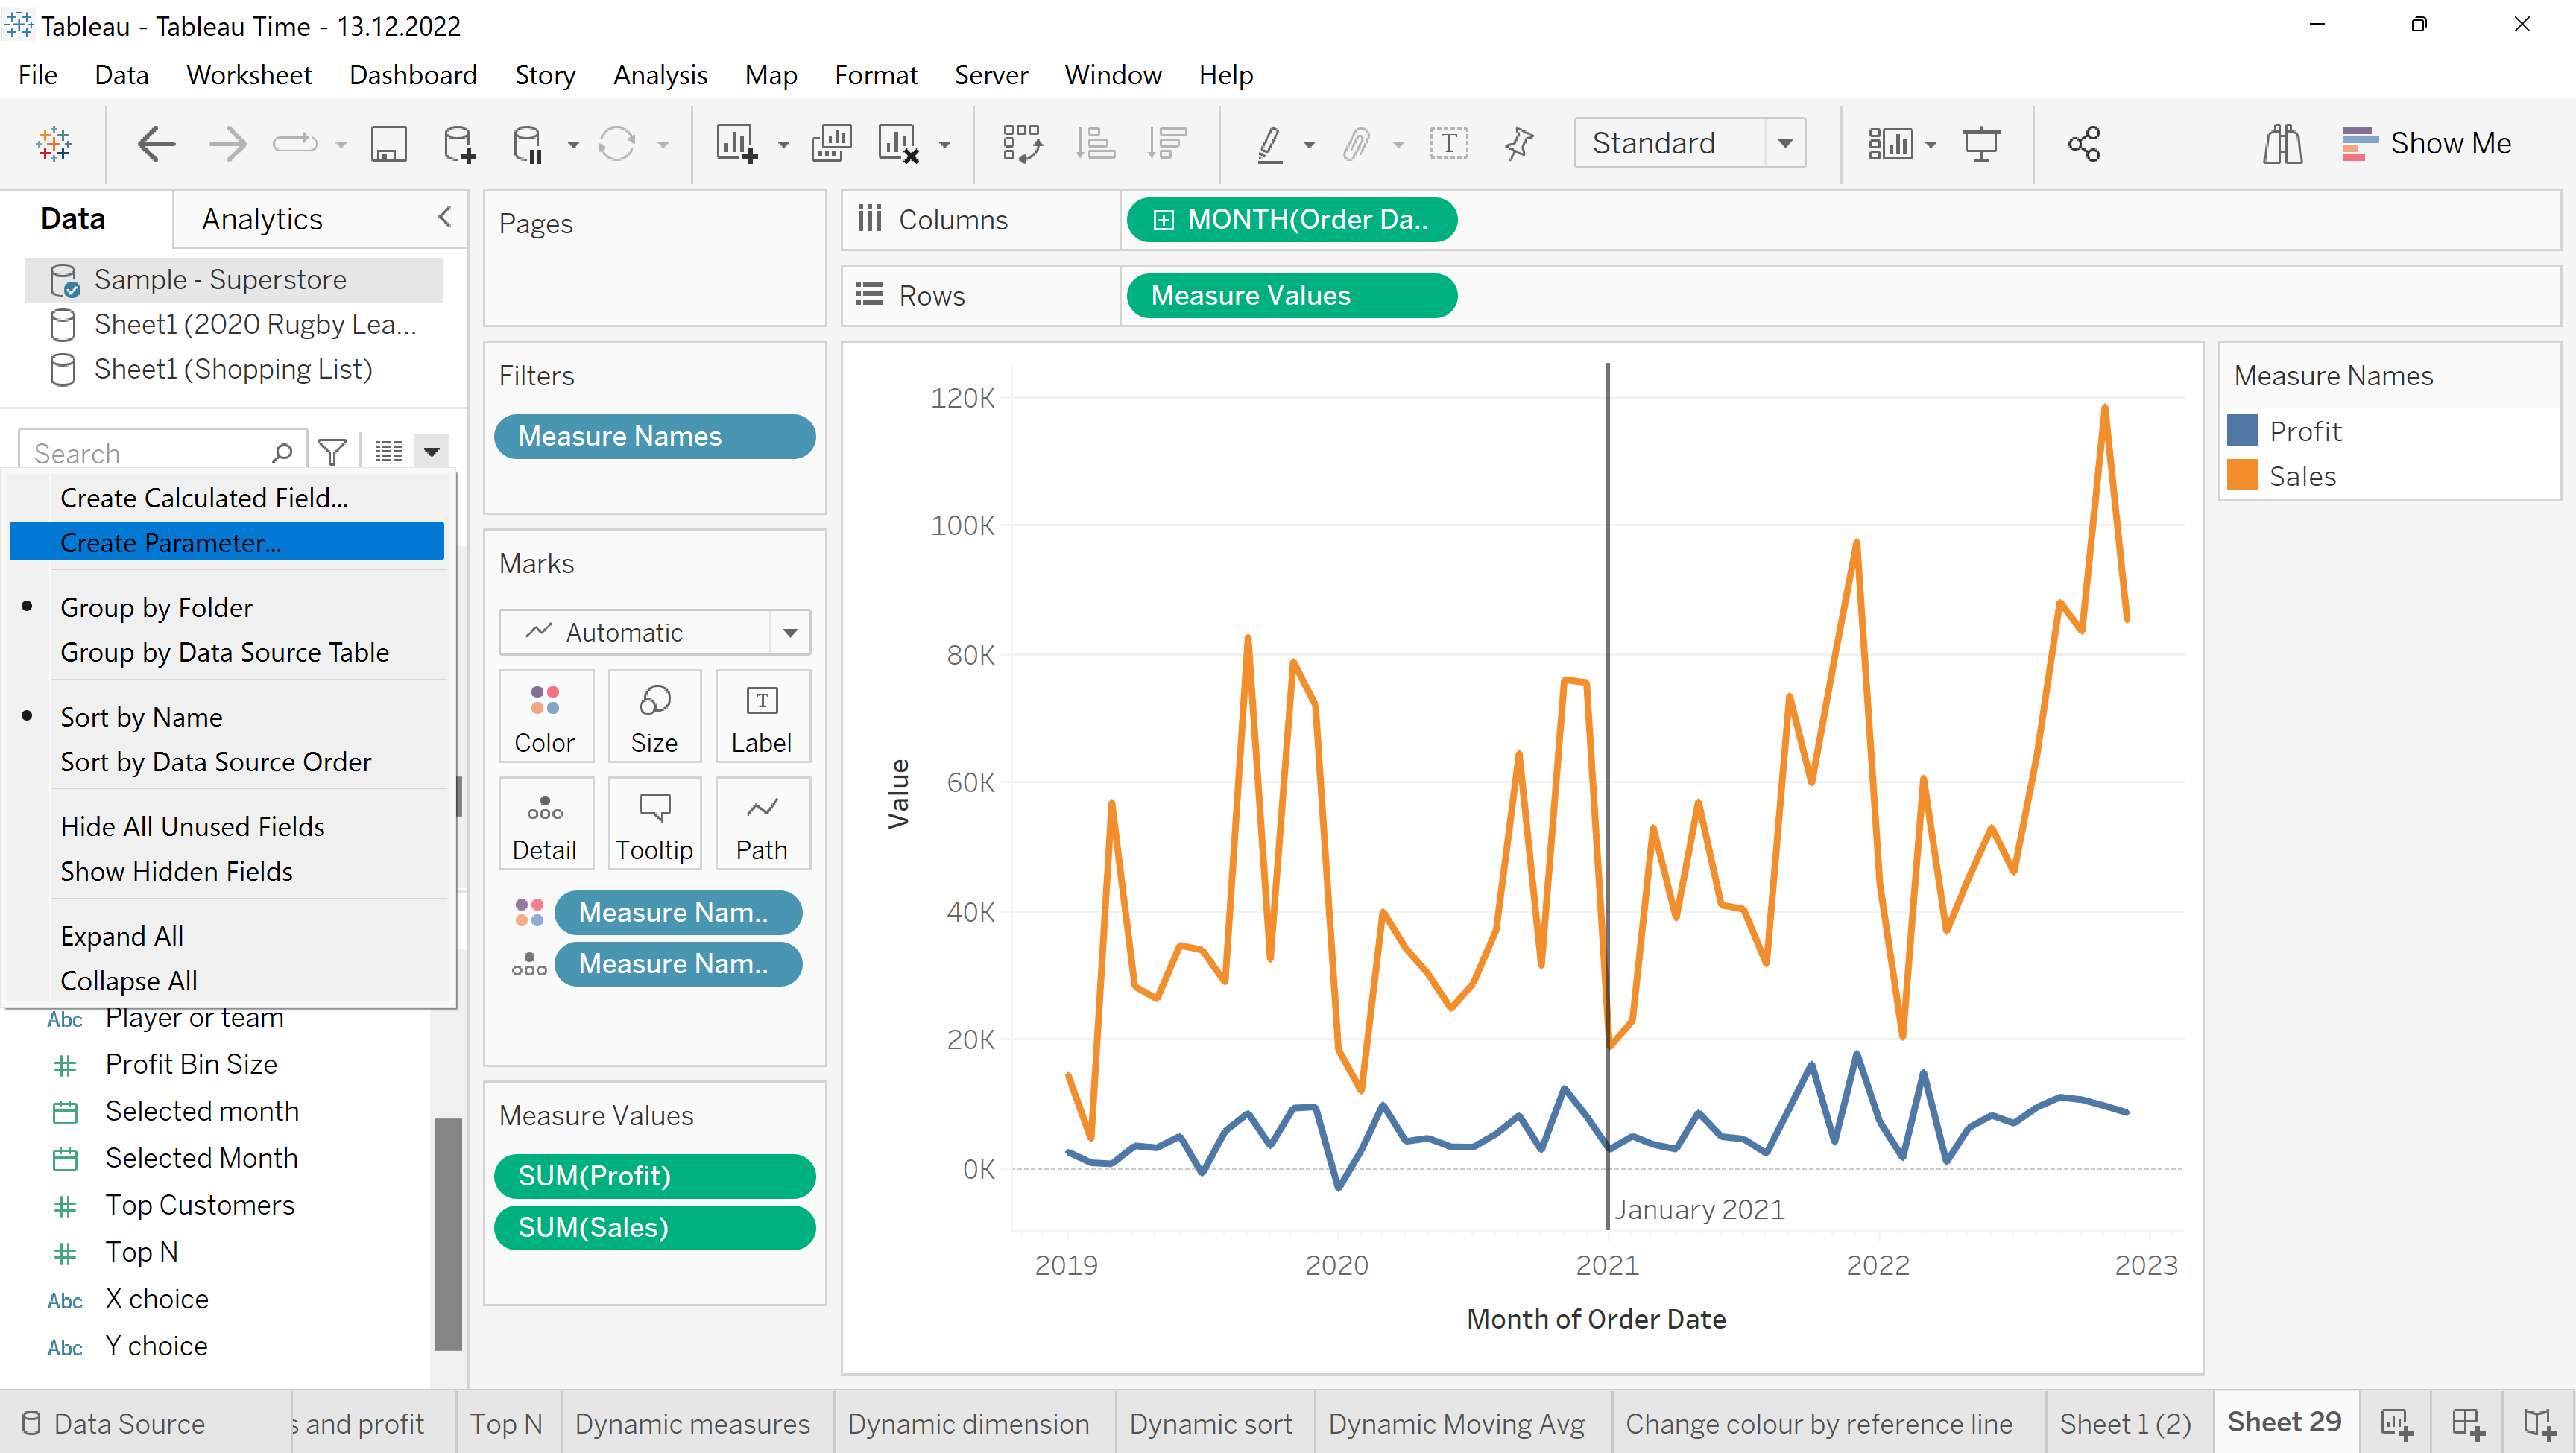Image resolution: width=2576 pixels, height=1453 pixels.
Task: Click the share workbook icon
Action: 2084,144
